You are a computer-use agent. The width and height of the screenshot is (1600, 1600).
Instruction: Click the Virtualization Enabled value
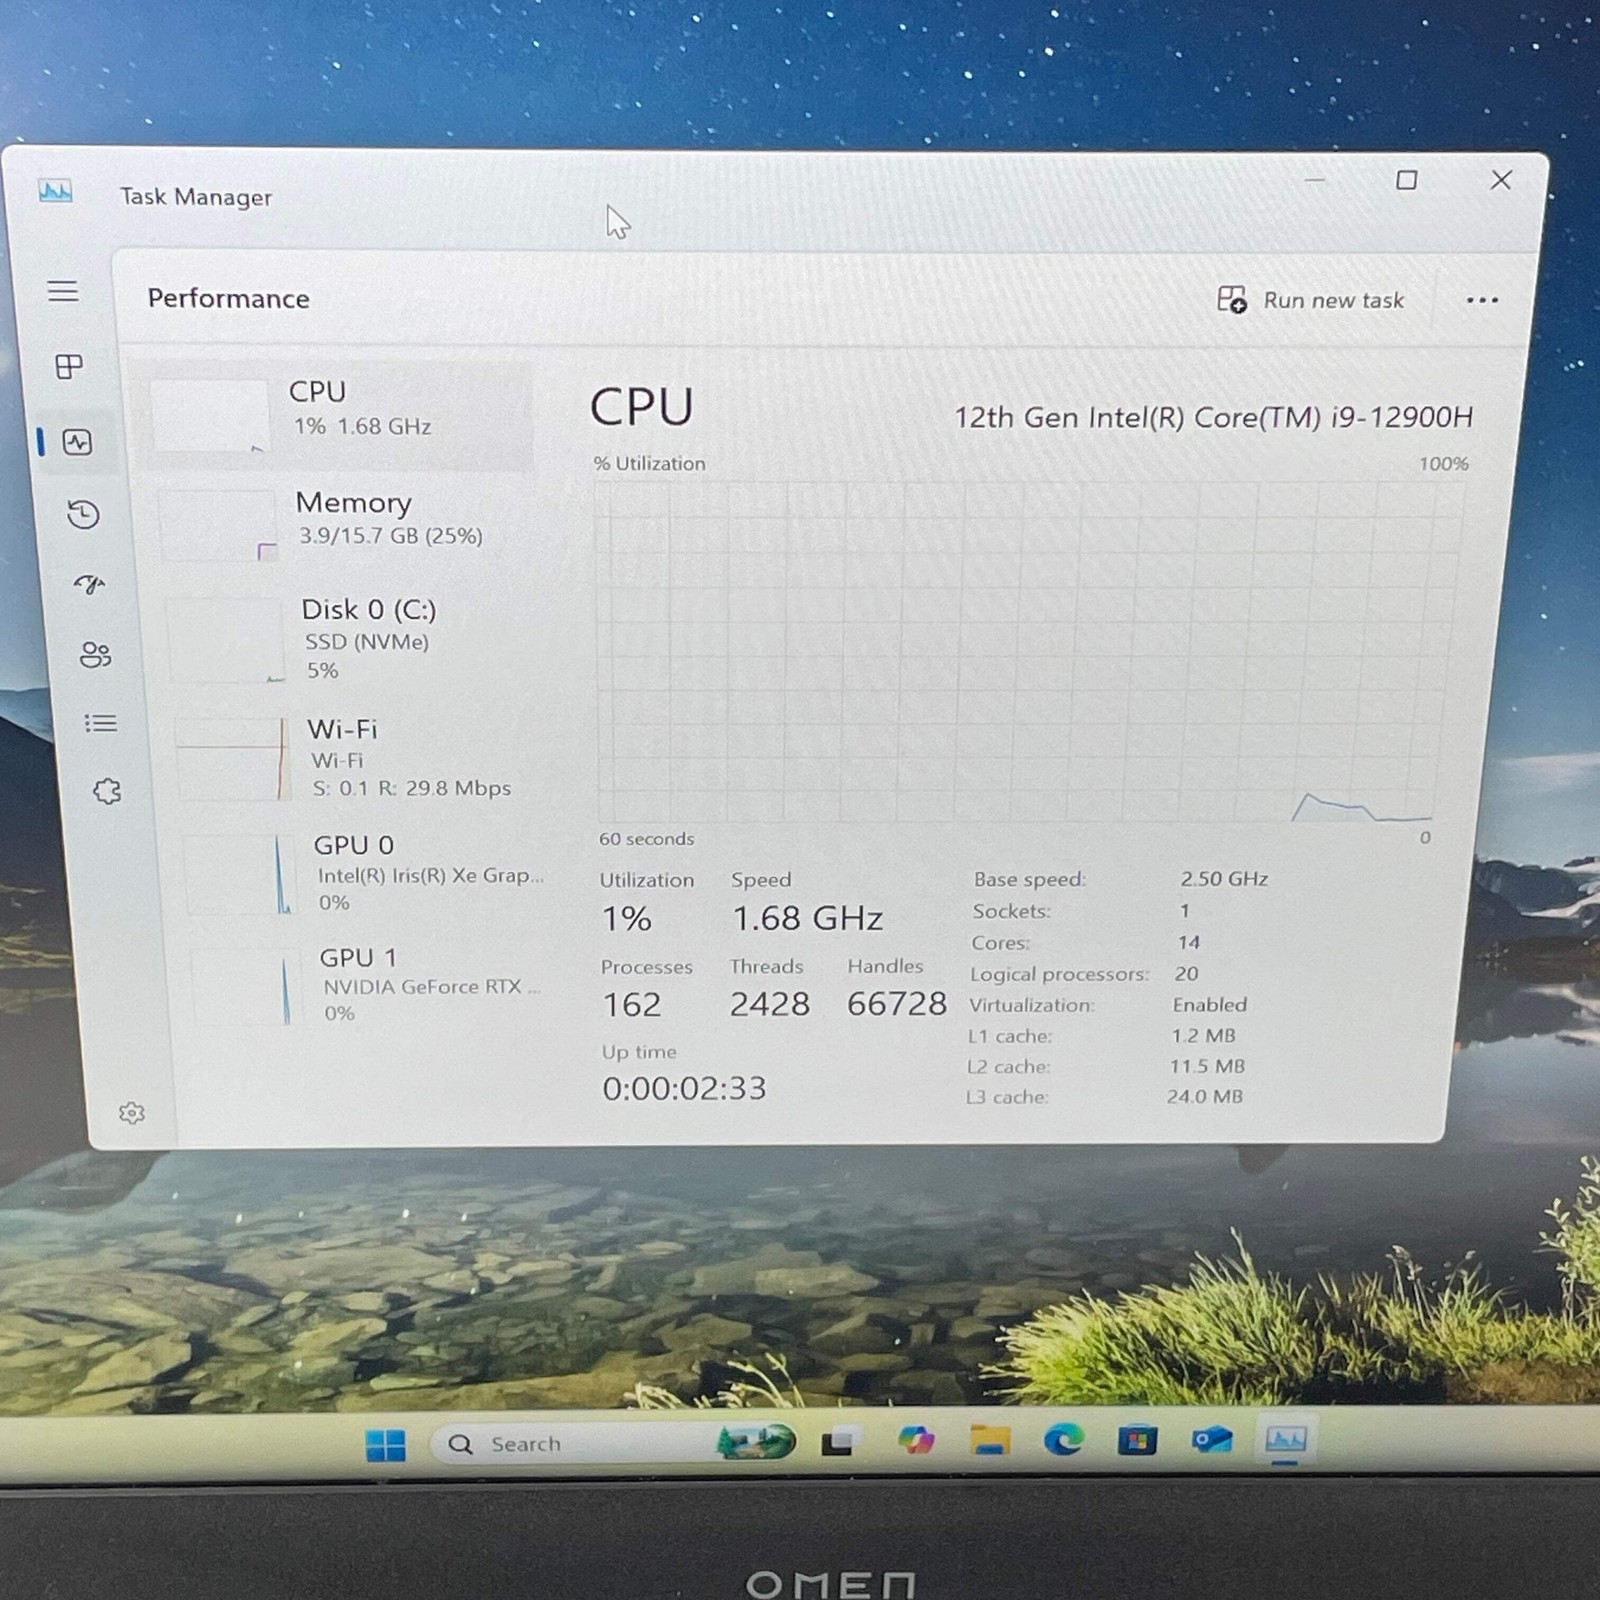click(1210, 1004)
